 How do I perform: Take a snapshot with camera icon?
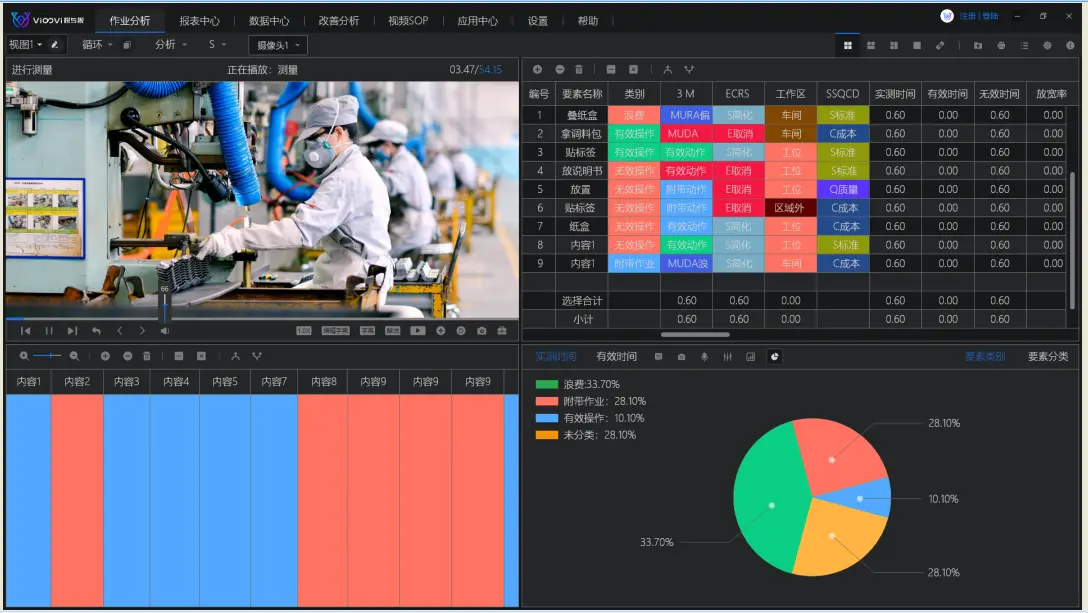pos(482,331)
